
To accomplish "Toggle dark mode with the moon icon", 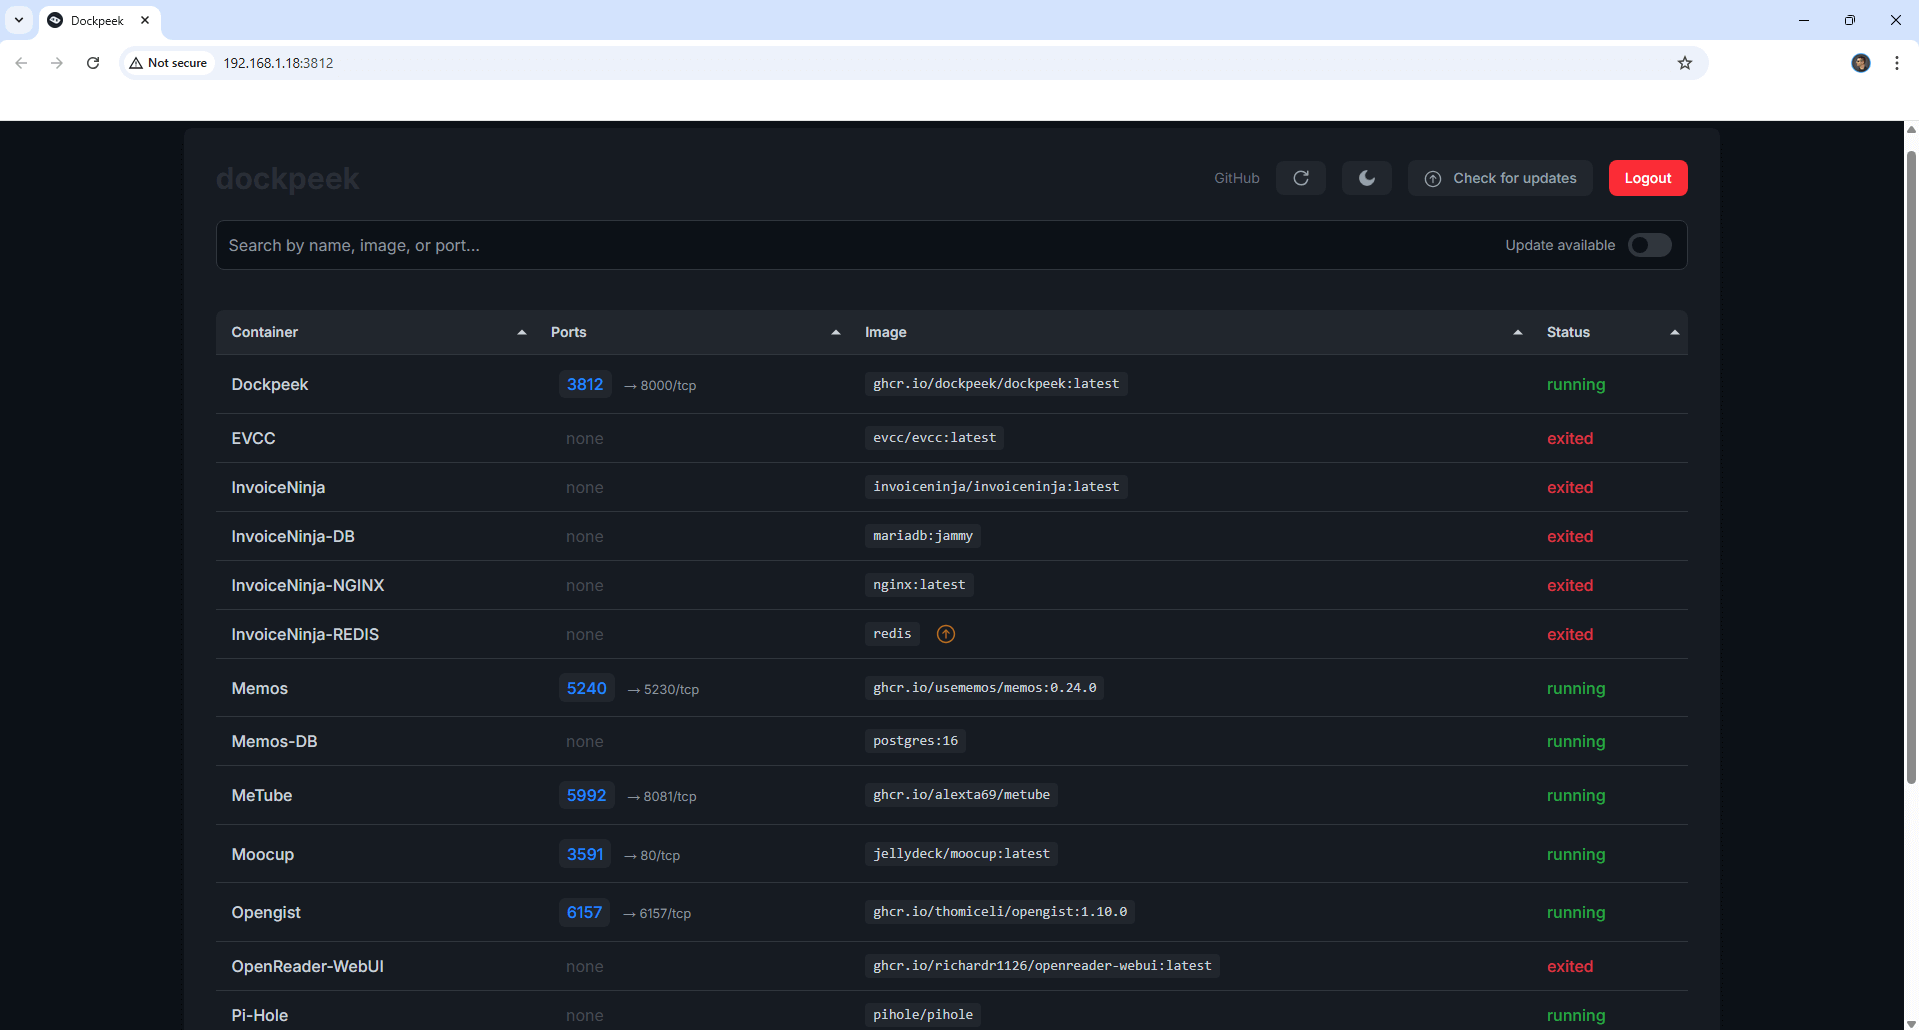I will [1366, 178].
